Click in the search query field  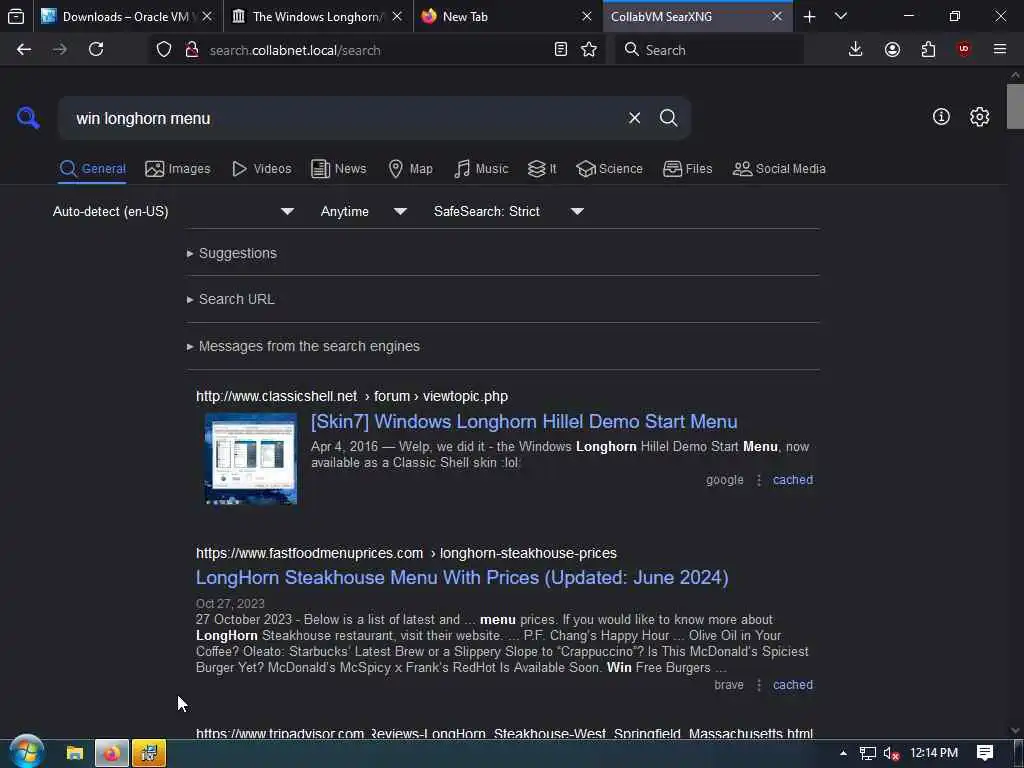346,118
